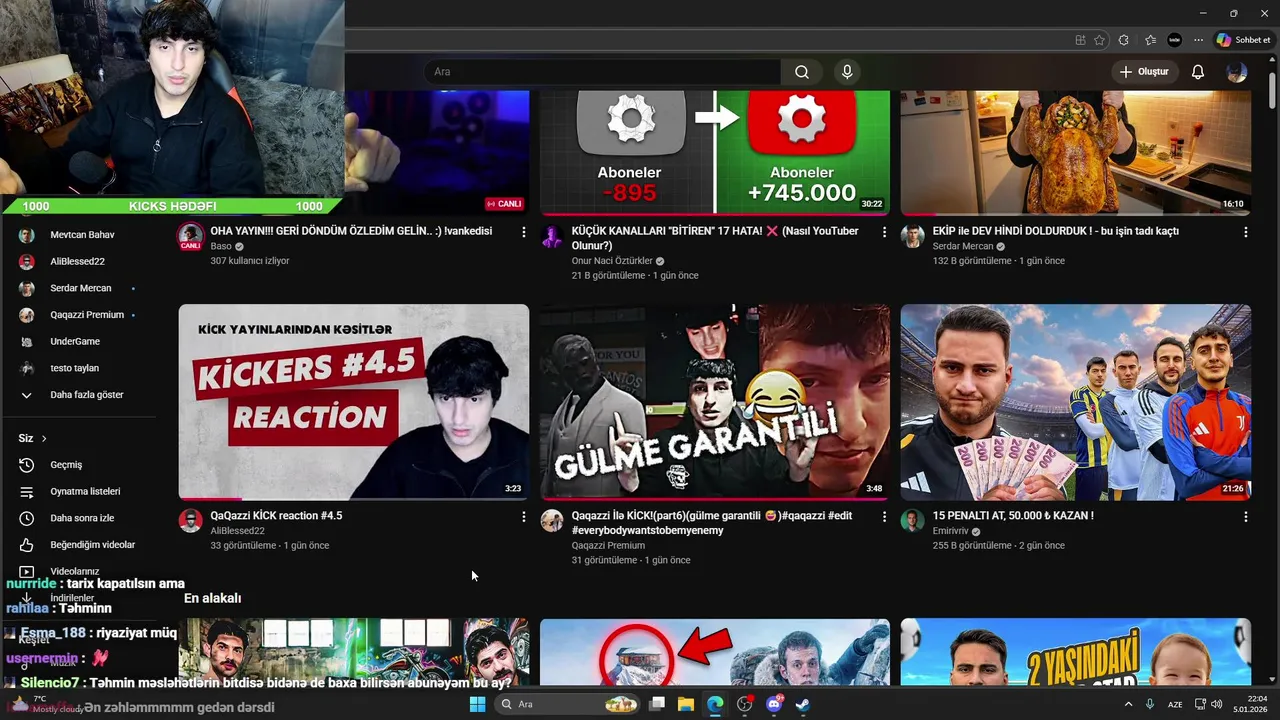Open Emirviv channel name link
This screenshot has height=720, width=1280.
[x=952, y=531]
